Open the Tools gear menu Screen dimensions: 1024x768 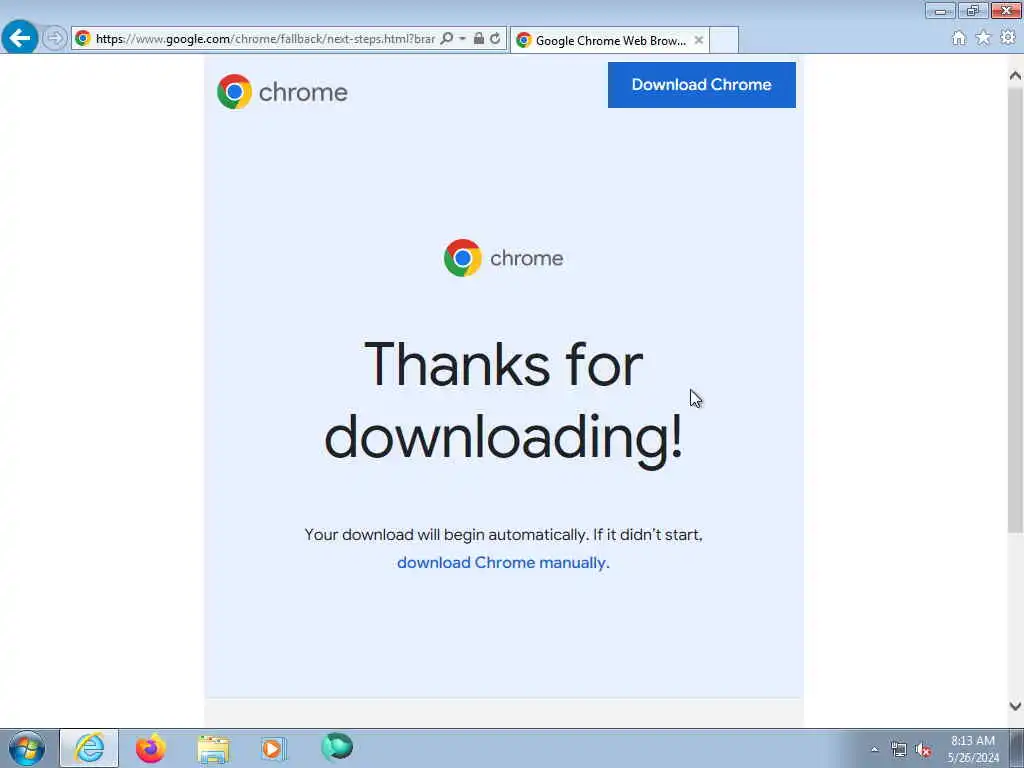pos(1008,38)
